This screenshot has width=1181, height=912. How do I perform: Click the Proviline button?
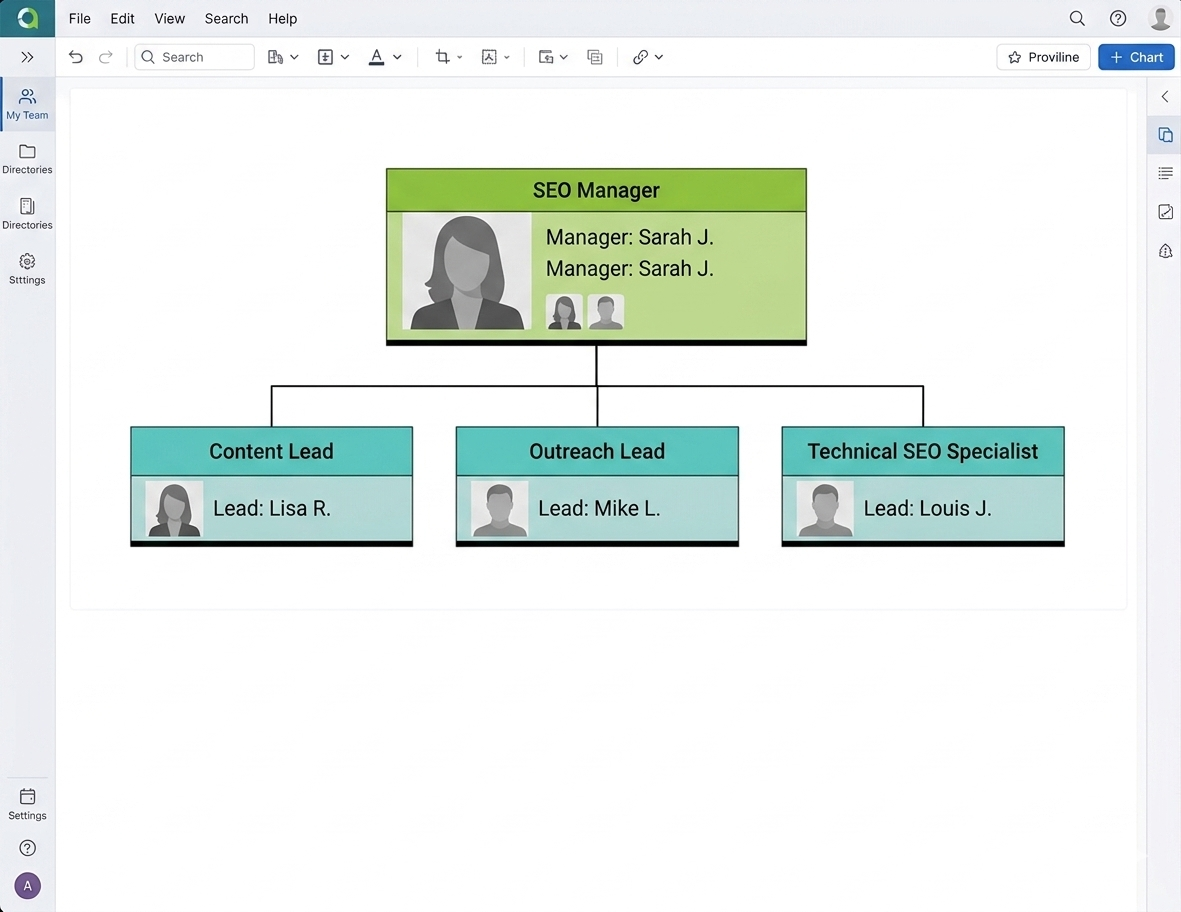click(x=1043, y=57)
